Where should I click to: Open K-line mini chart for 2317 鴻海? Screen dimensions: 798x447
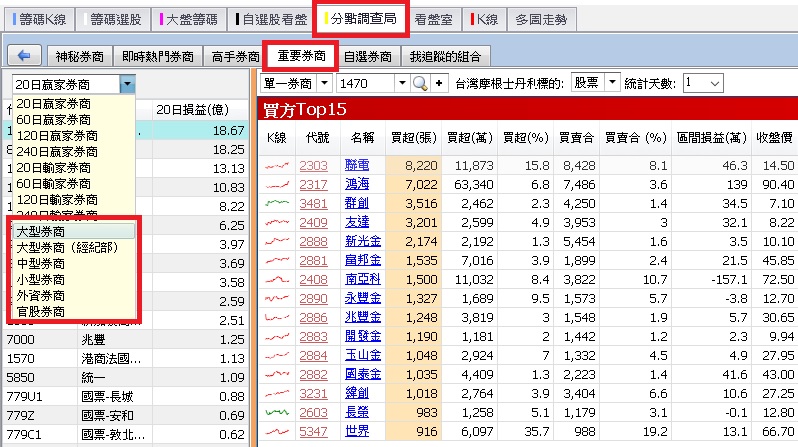(x=277, y=185)
